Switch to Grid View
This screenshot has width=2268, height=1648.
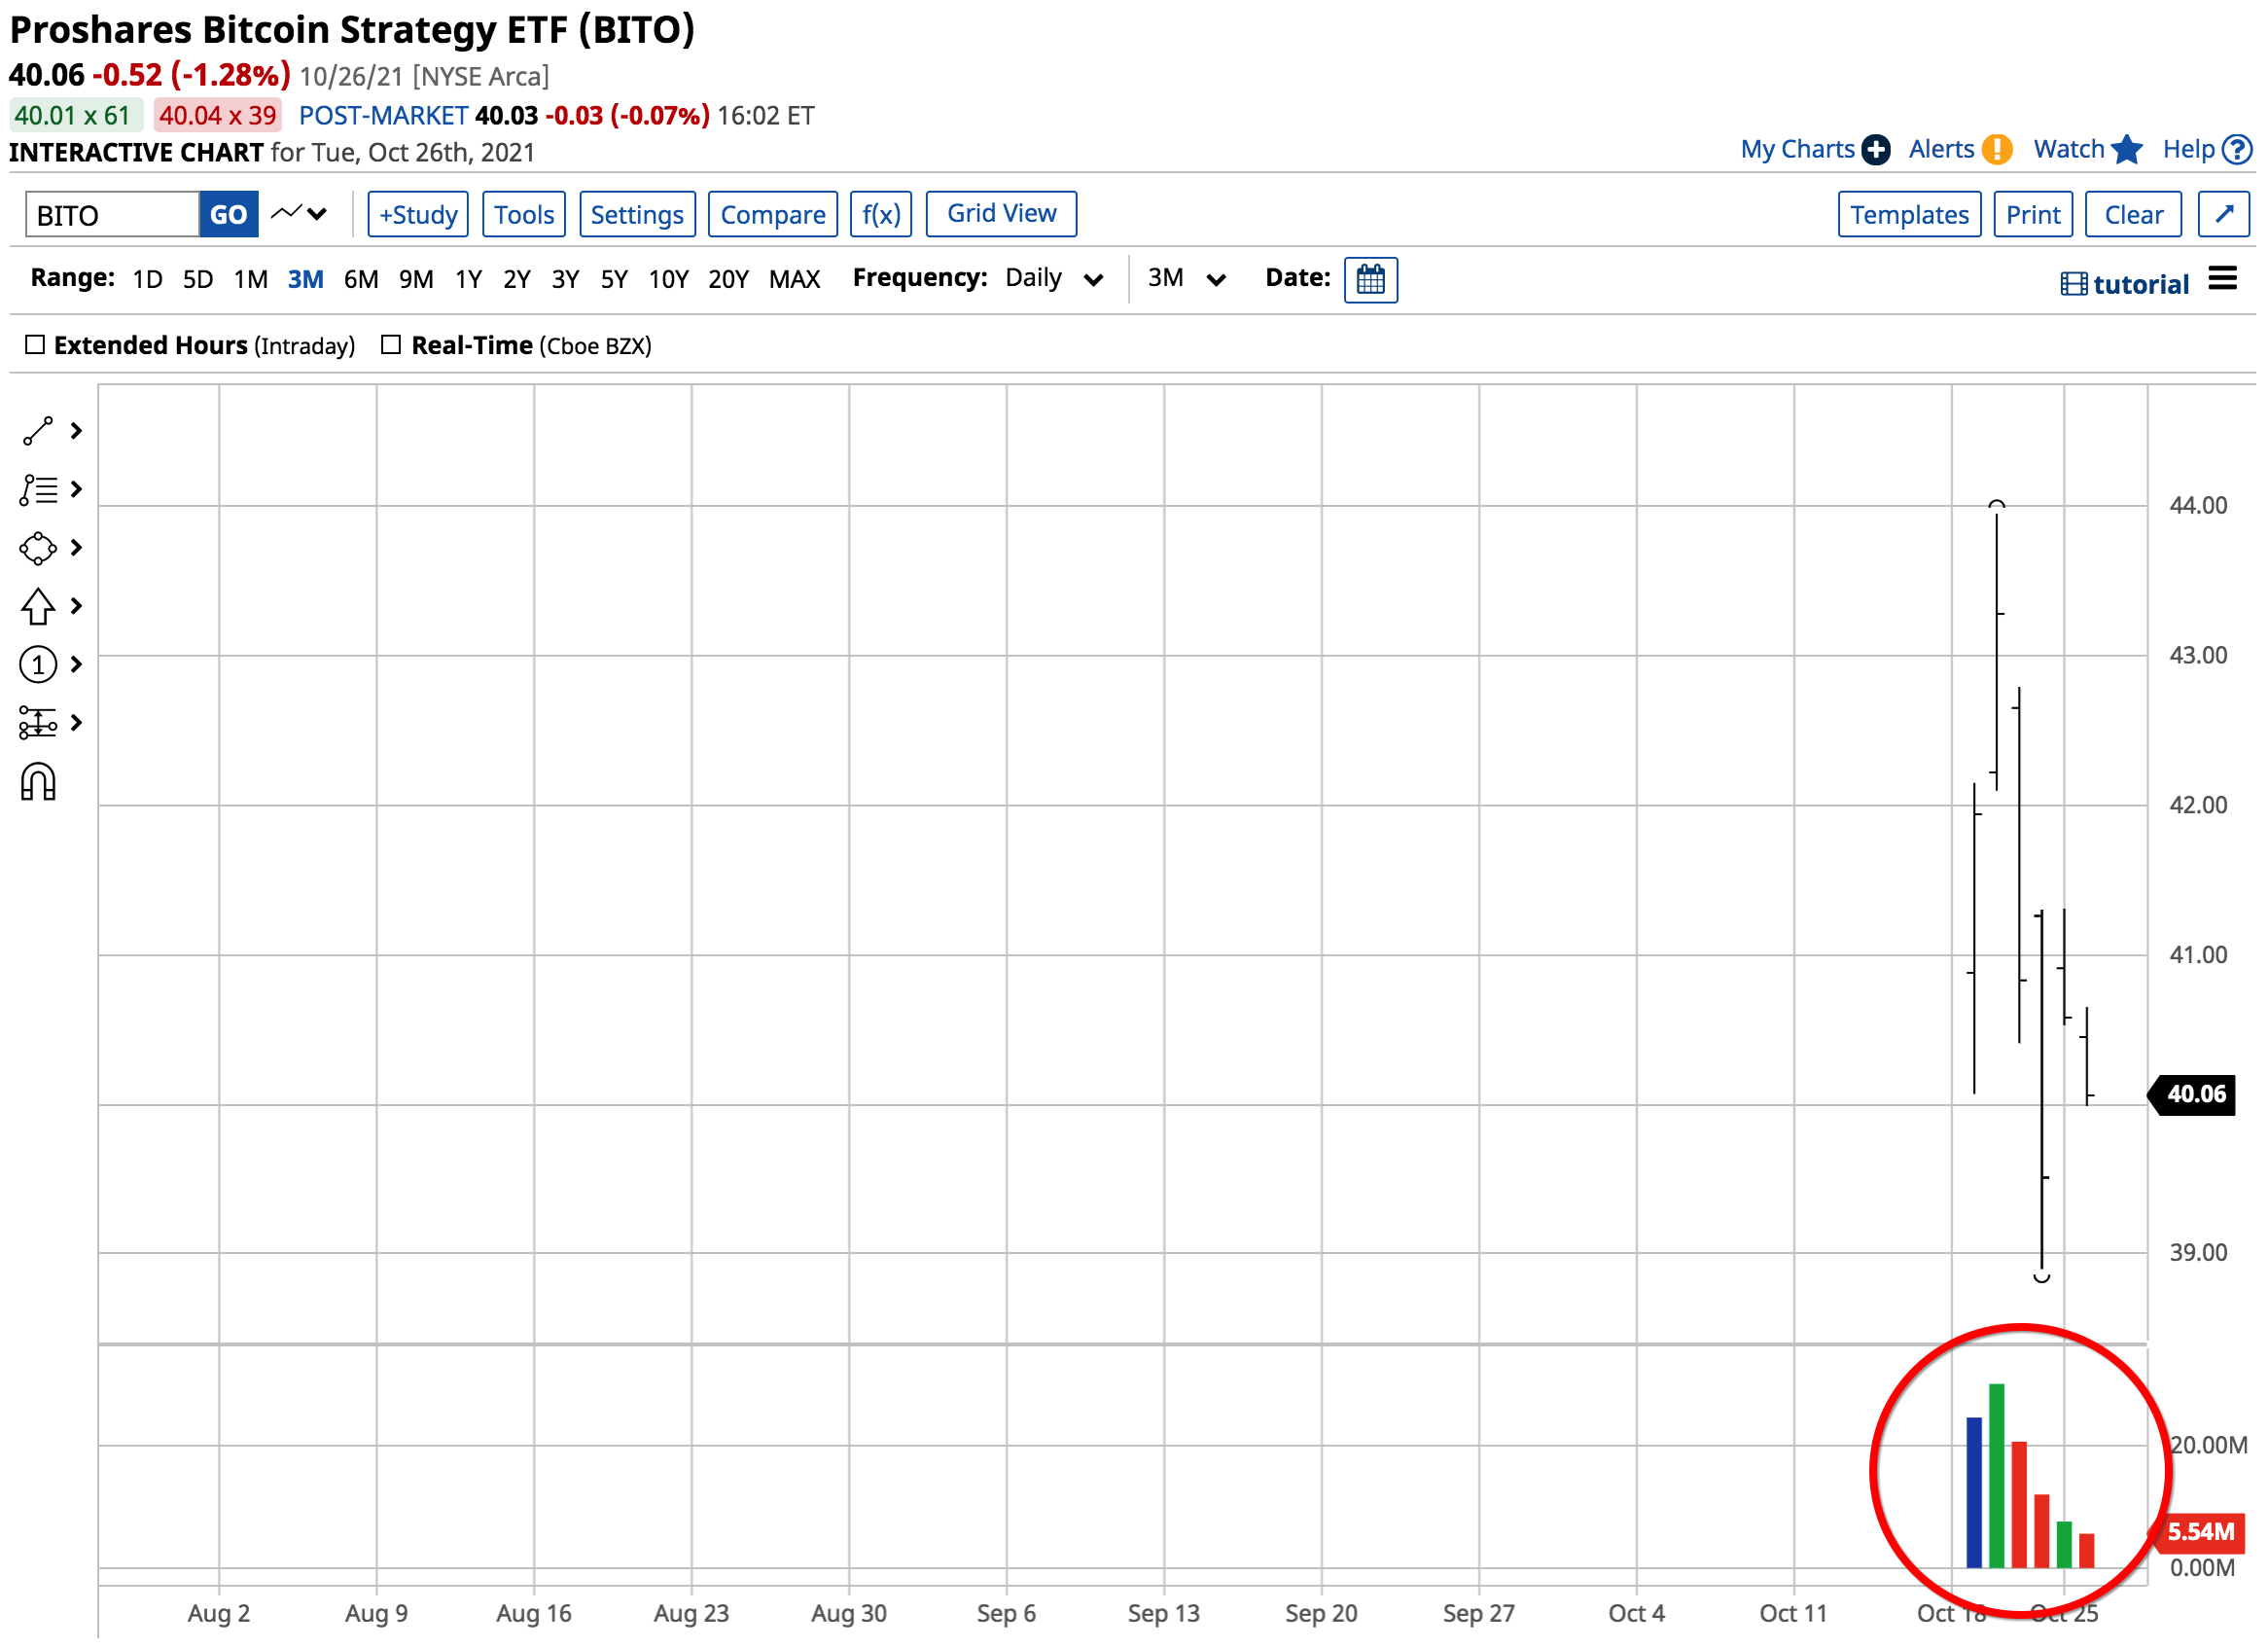1001,214
